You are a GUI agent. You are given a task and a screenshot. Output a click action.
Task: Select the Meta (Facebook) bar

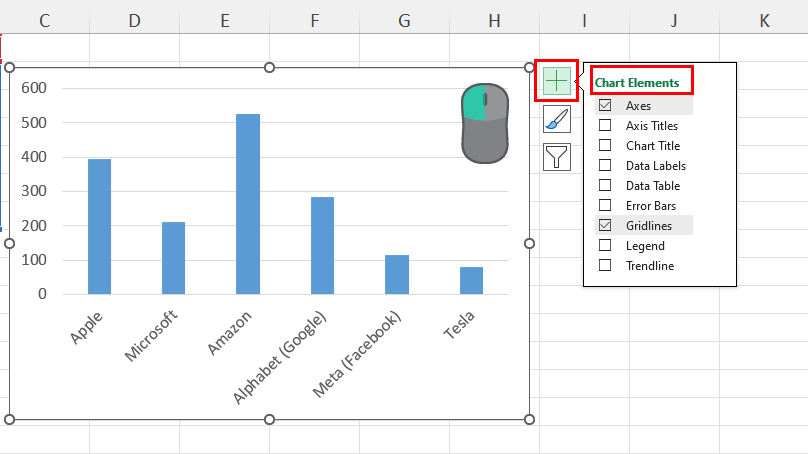click(397, 275)
